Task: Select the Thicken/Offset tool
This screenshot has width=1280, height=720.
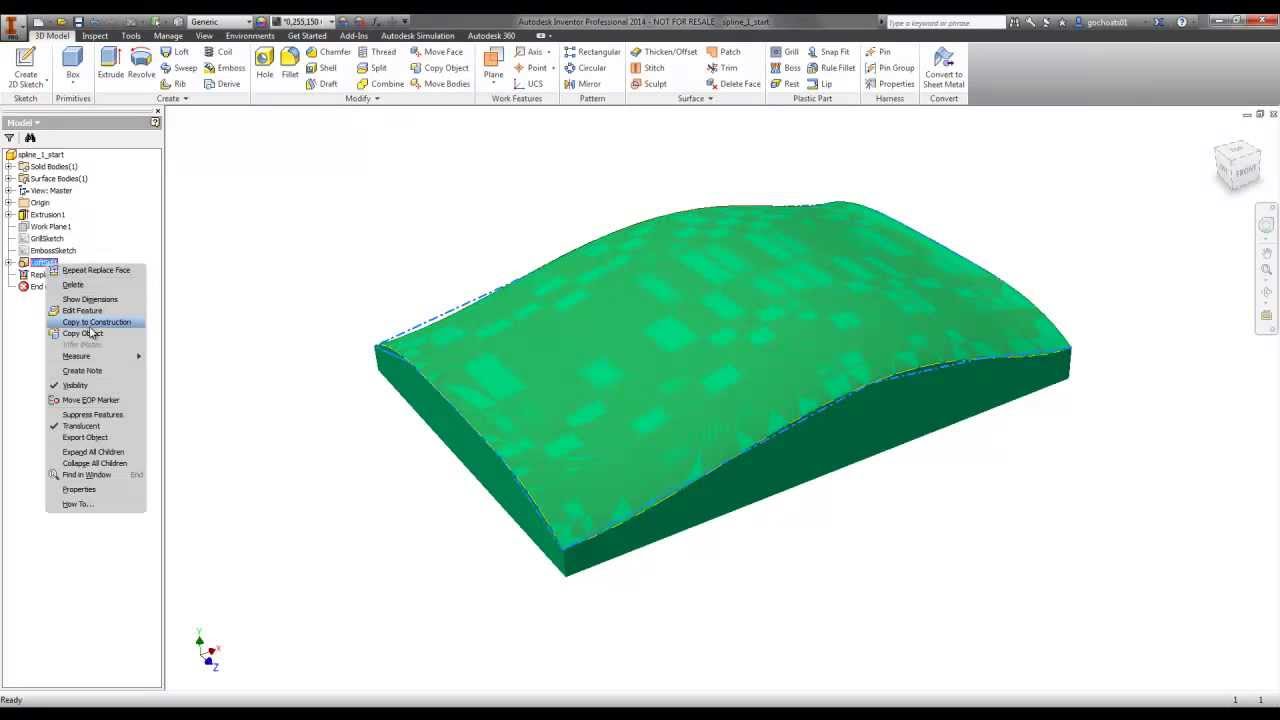Action: pos(663,52)
